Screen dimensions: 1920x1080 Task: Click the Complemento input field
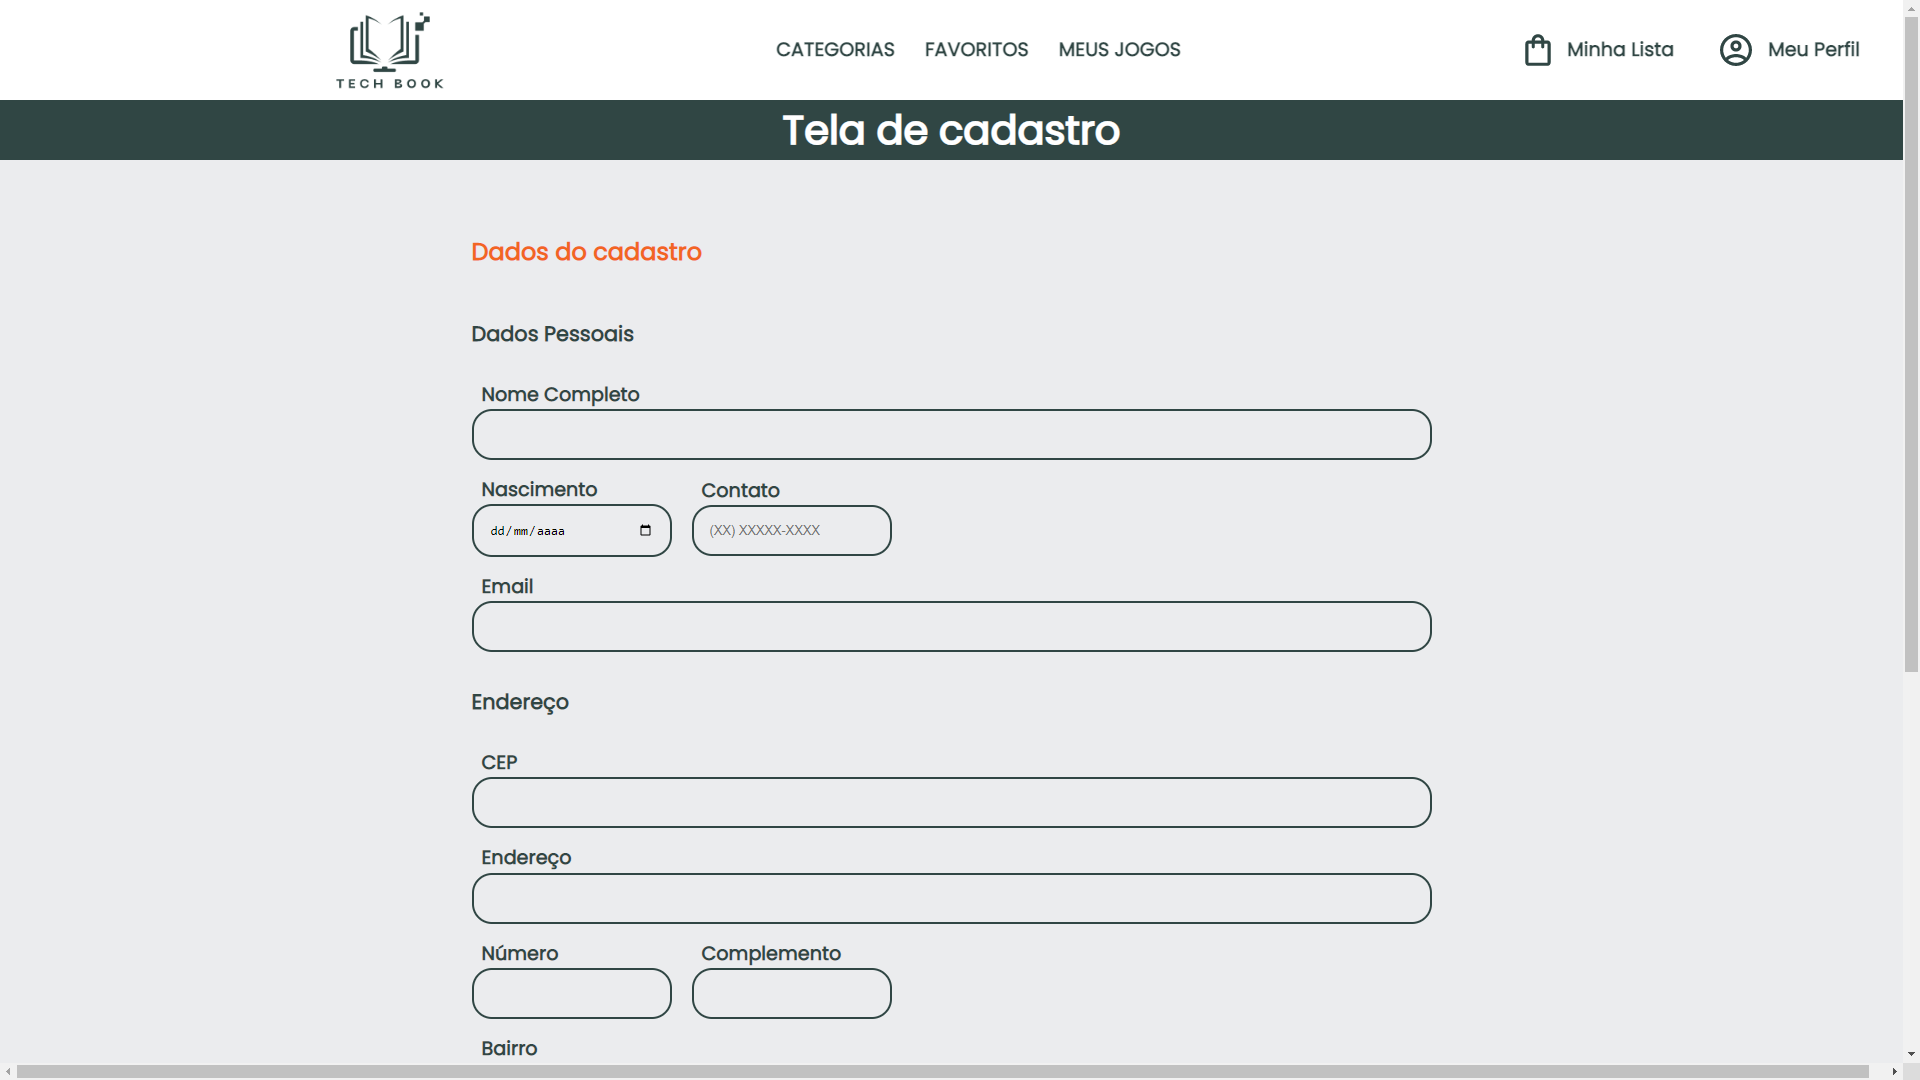[x=790, y=993]
